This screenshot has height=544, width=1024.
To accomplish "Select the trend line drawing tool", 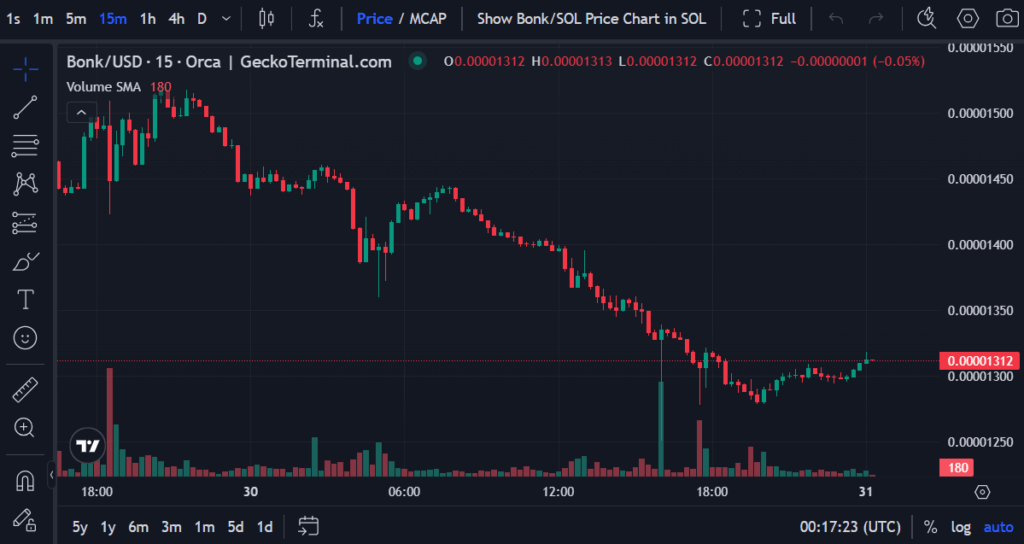I will click(x=25, y=107).
